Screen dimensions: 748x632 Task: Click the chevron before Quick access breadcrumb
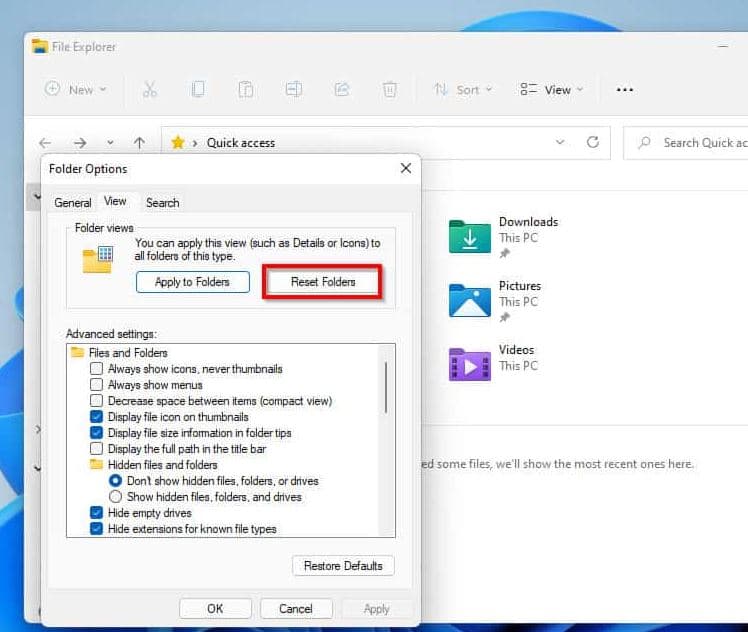(195, 143)
